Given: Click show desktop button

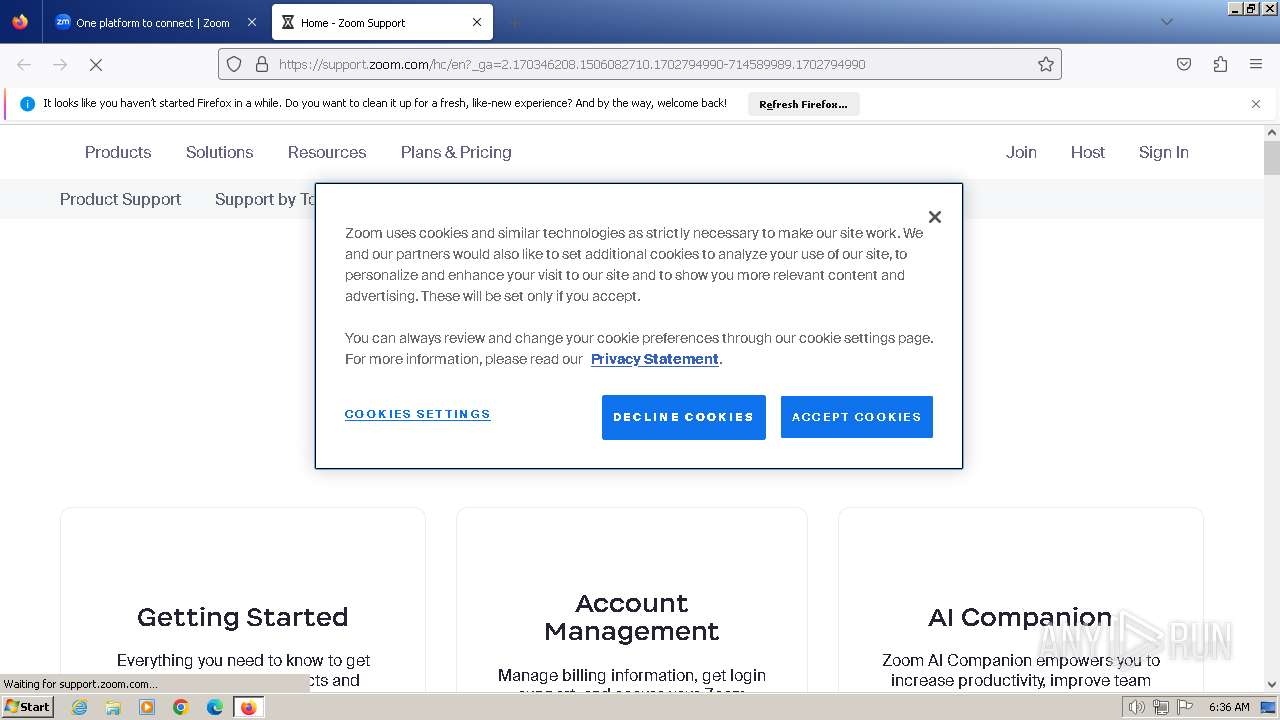Looking at the screenshot, I should point(1269,707).
